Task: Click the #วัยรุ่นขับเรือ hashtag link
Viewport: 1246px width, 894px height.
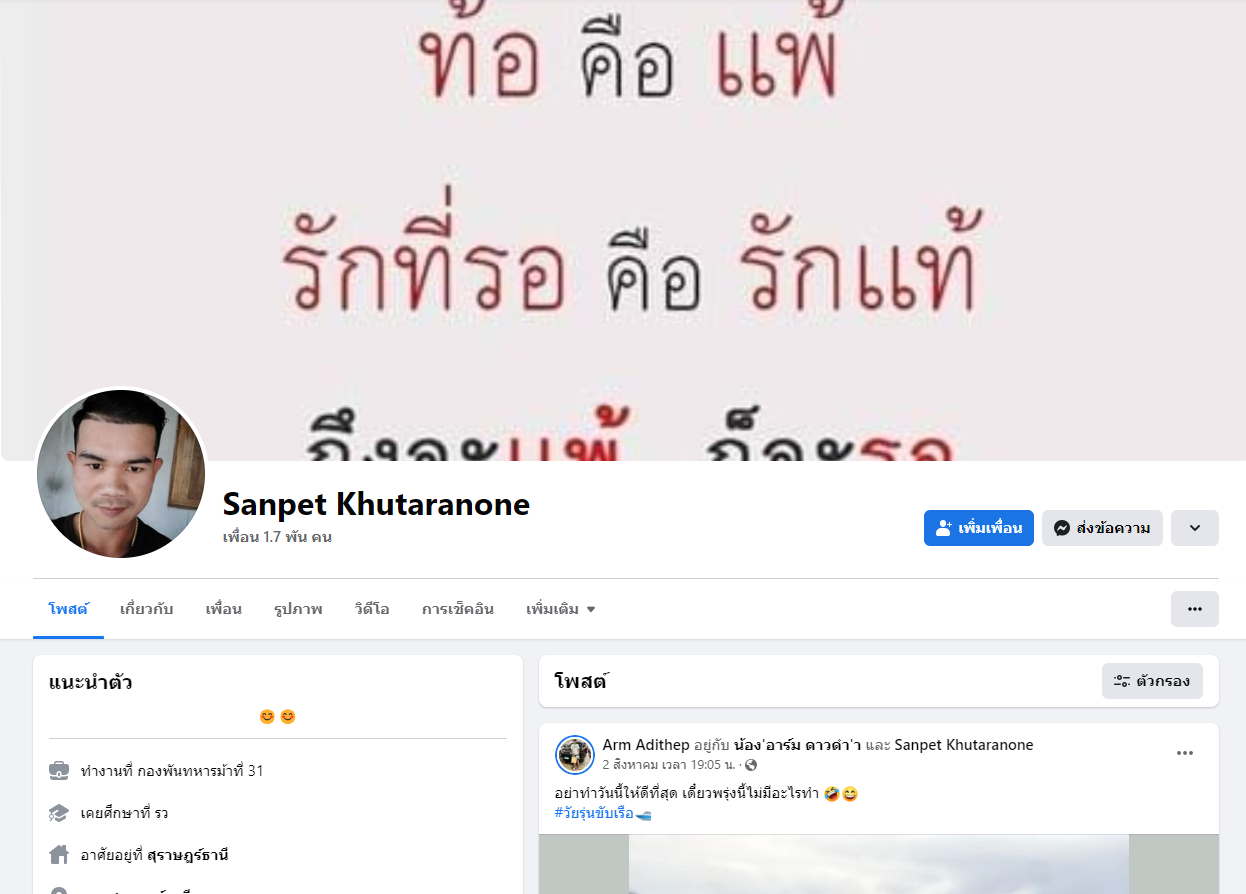Action: [594, 813]
